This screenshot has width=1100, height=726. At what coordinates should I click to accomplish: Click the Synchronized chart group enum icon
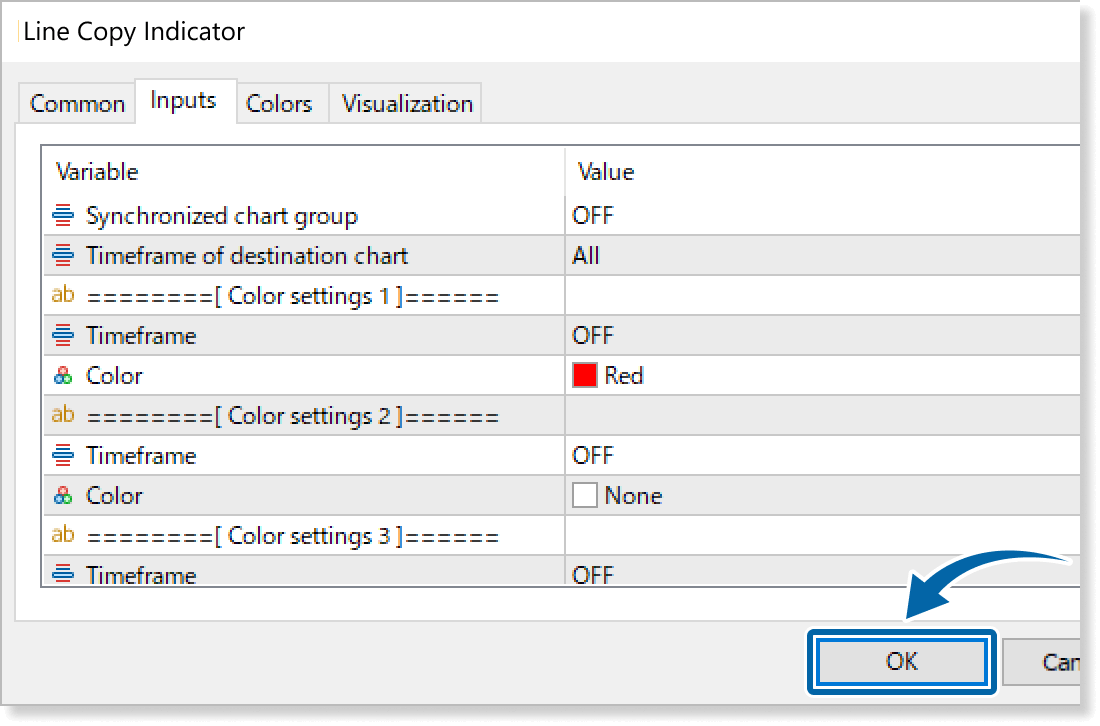click(63, 215)
